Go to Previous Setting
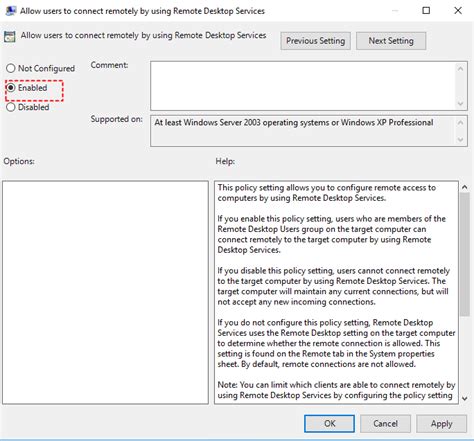The width and height of the screenshot is (474, 441). (315, 41)
